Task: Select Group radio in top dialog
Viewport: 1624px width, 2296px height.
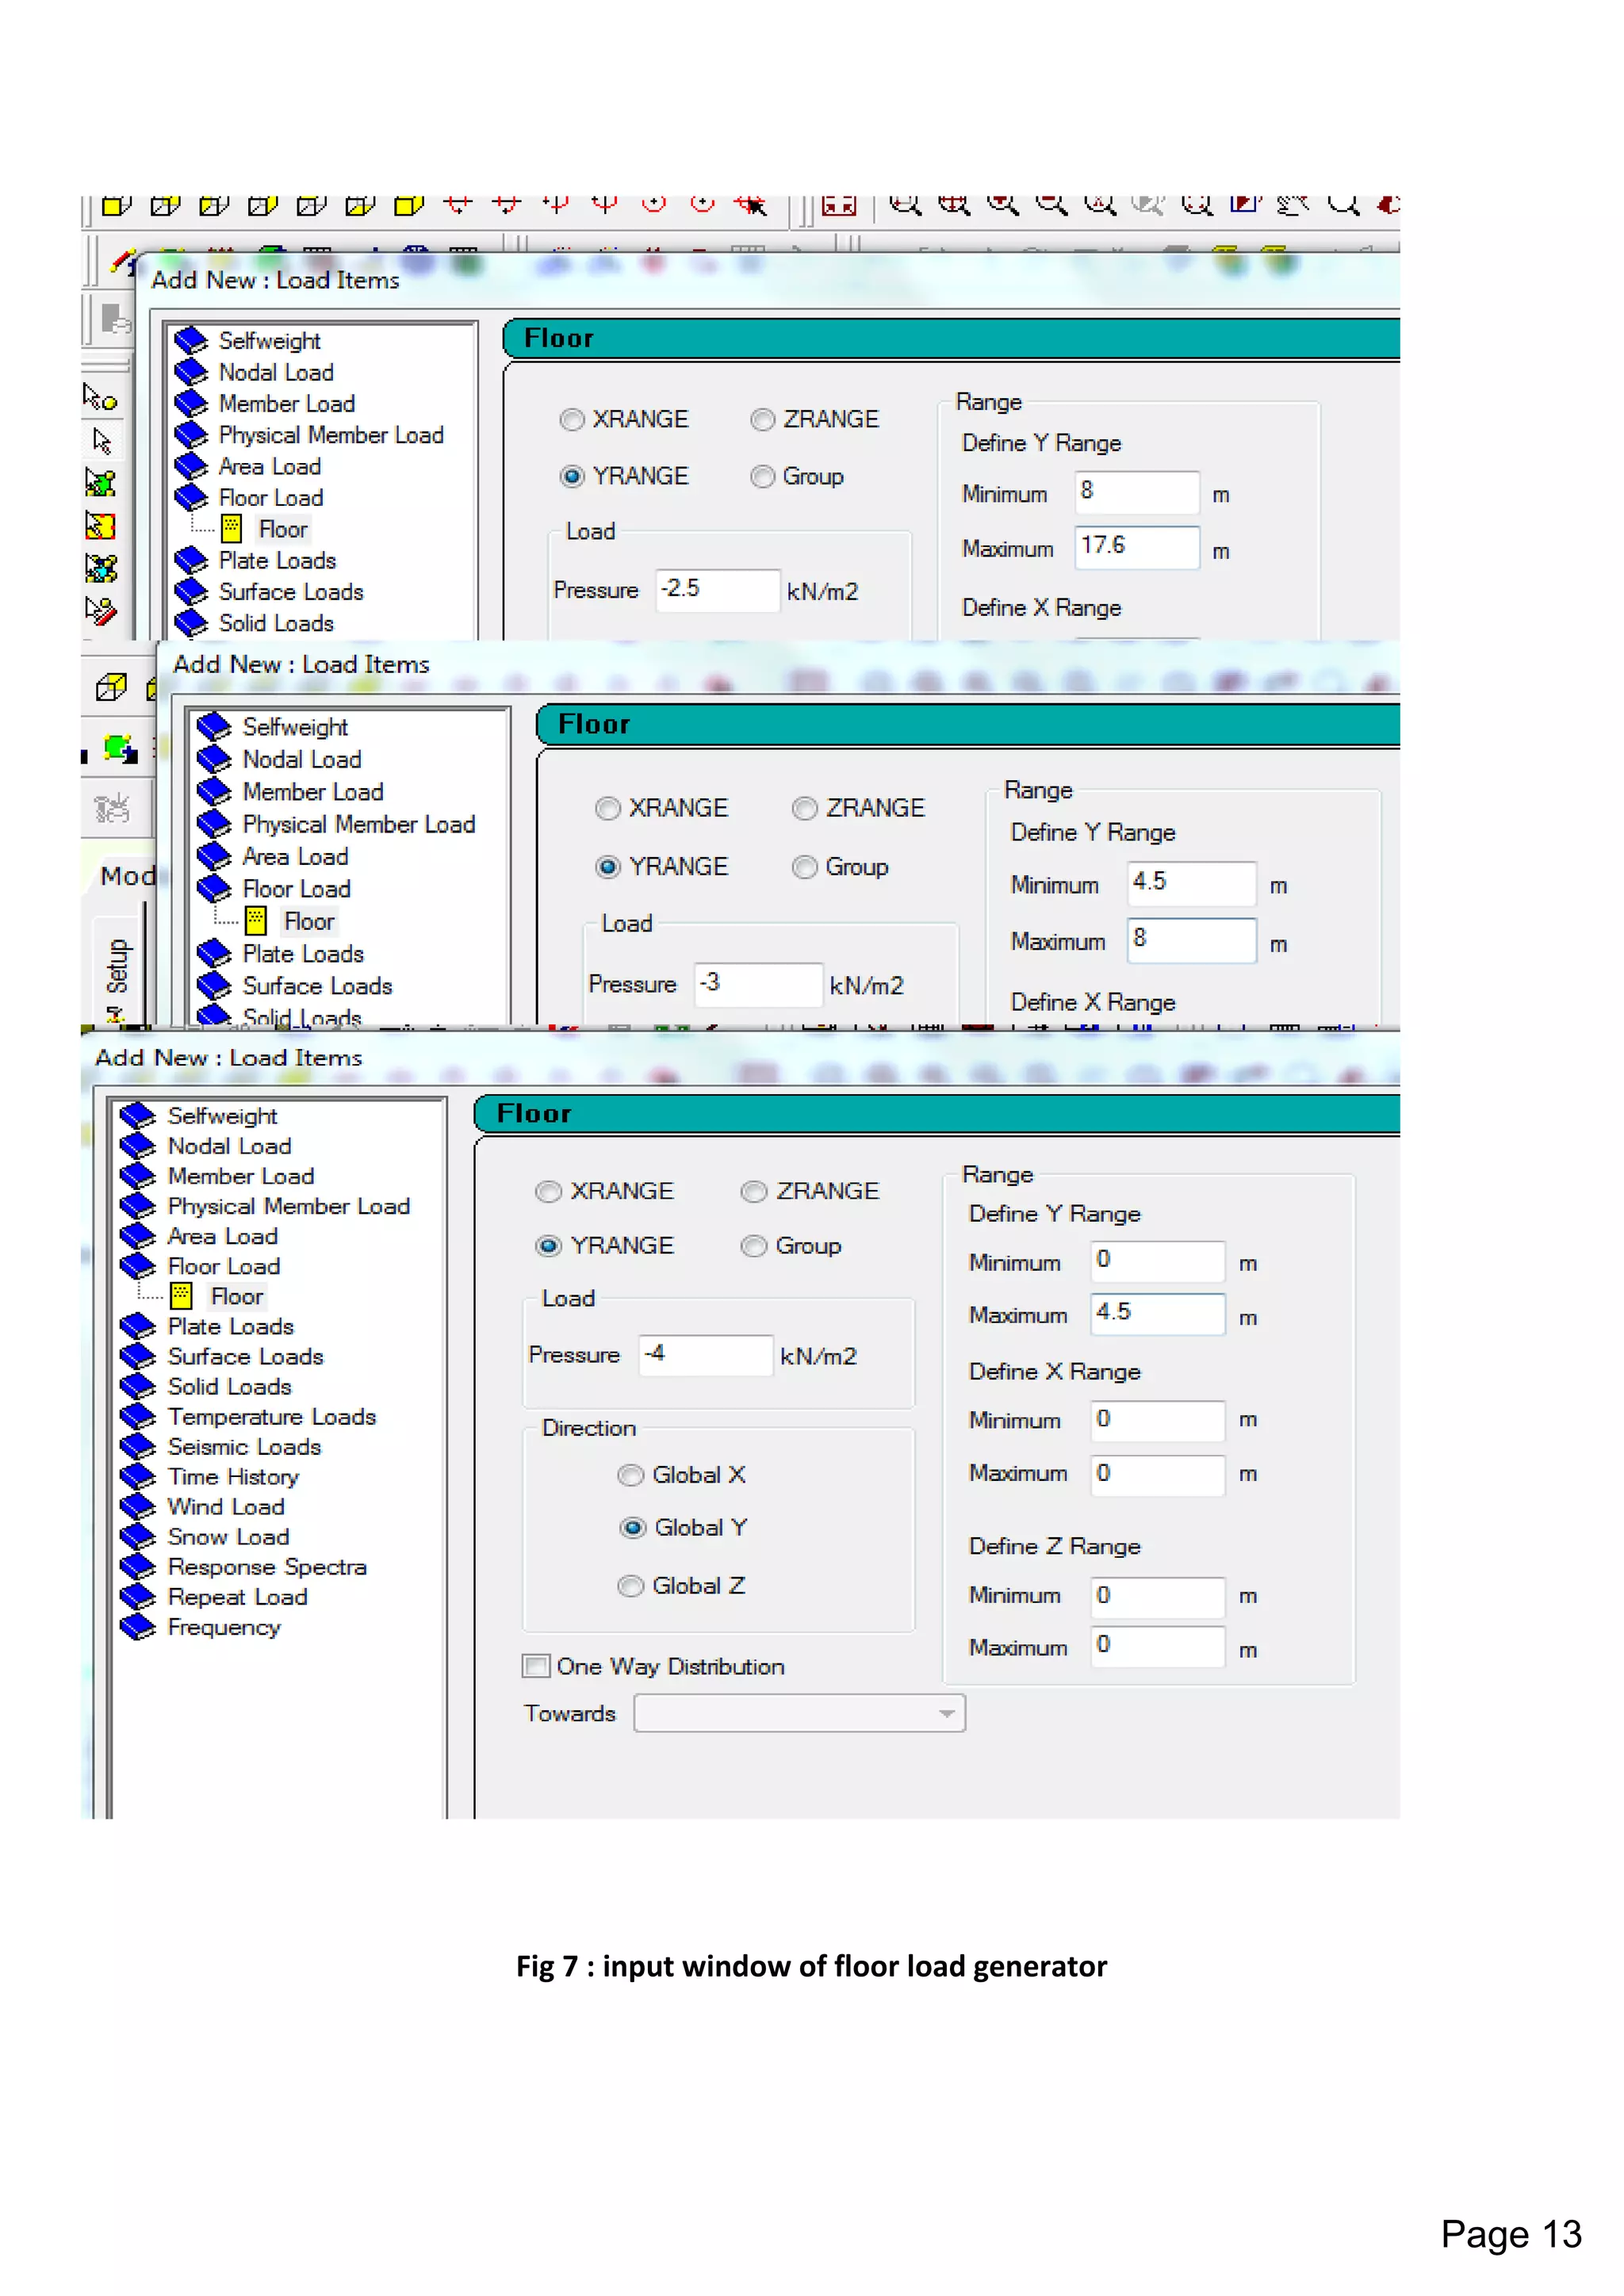Action: (x=763, y=477)
